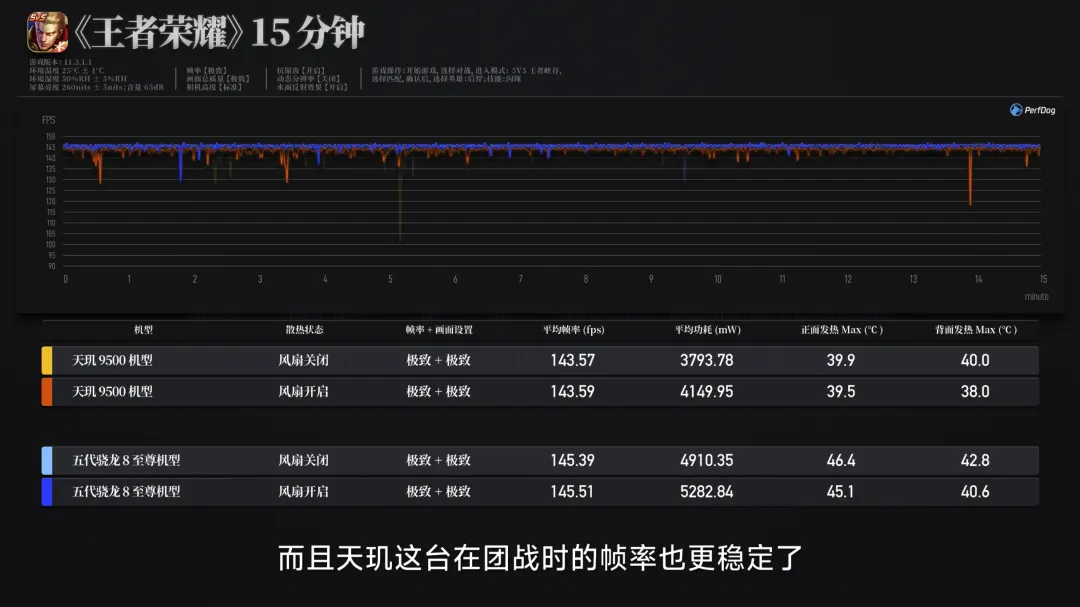The width and height of the screenshot is (1080, 607).
Task: Click the minute axis label
Action: 1037,297
